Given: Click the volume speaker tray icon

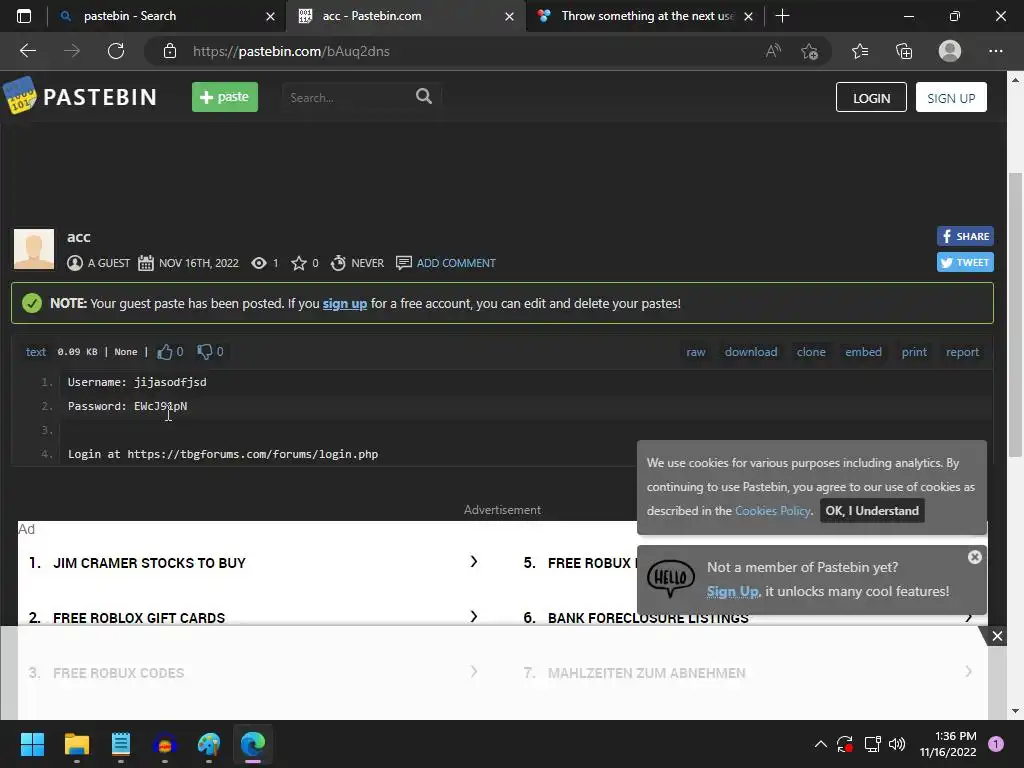Looking at the screenshot, I should (x=897, y=744).
